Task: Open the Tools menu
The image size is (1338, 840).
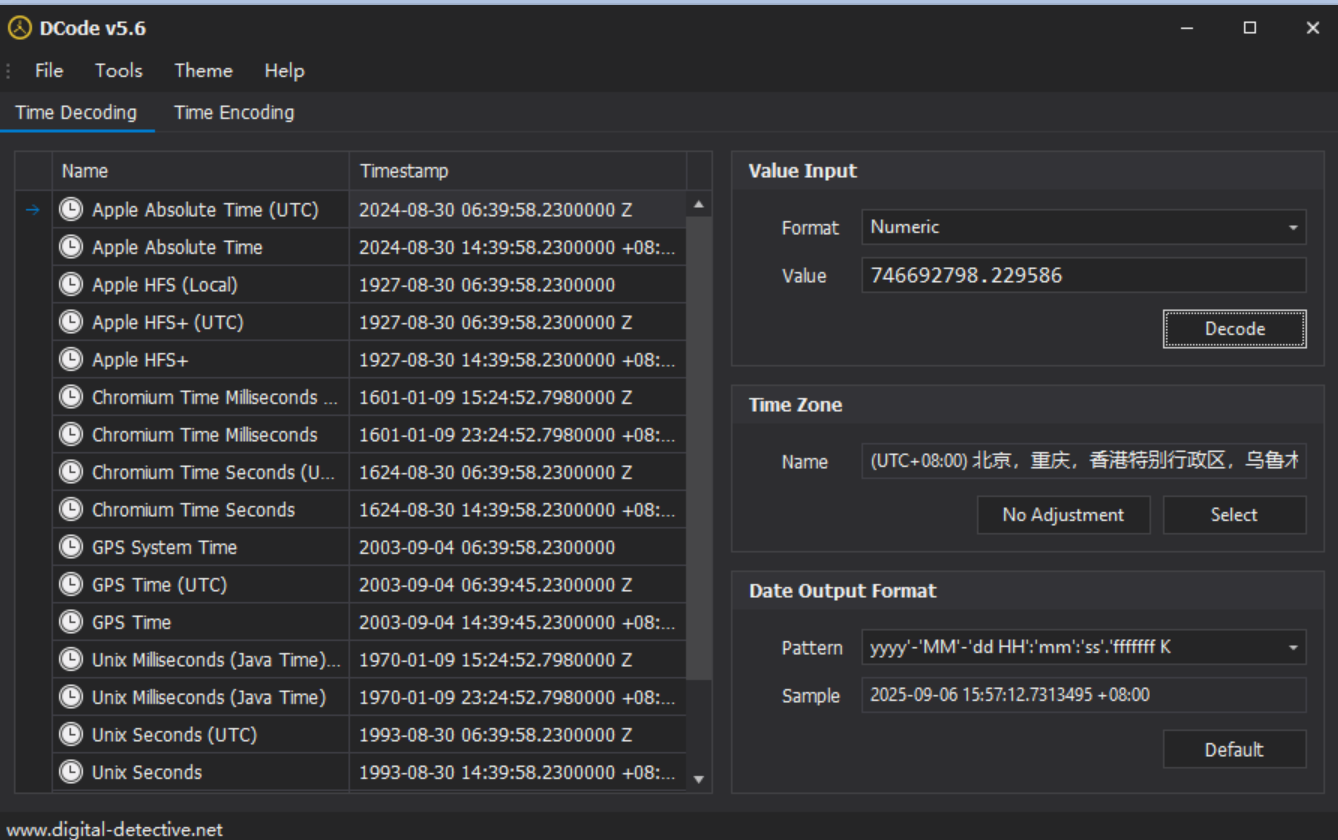Action: coord(119,71)
